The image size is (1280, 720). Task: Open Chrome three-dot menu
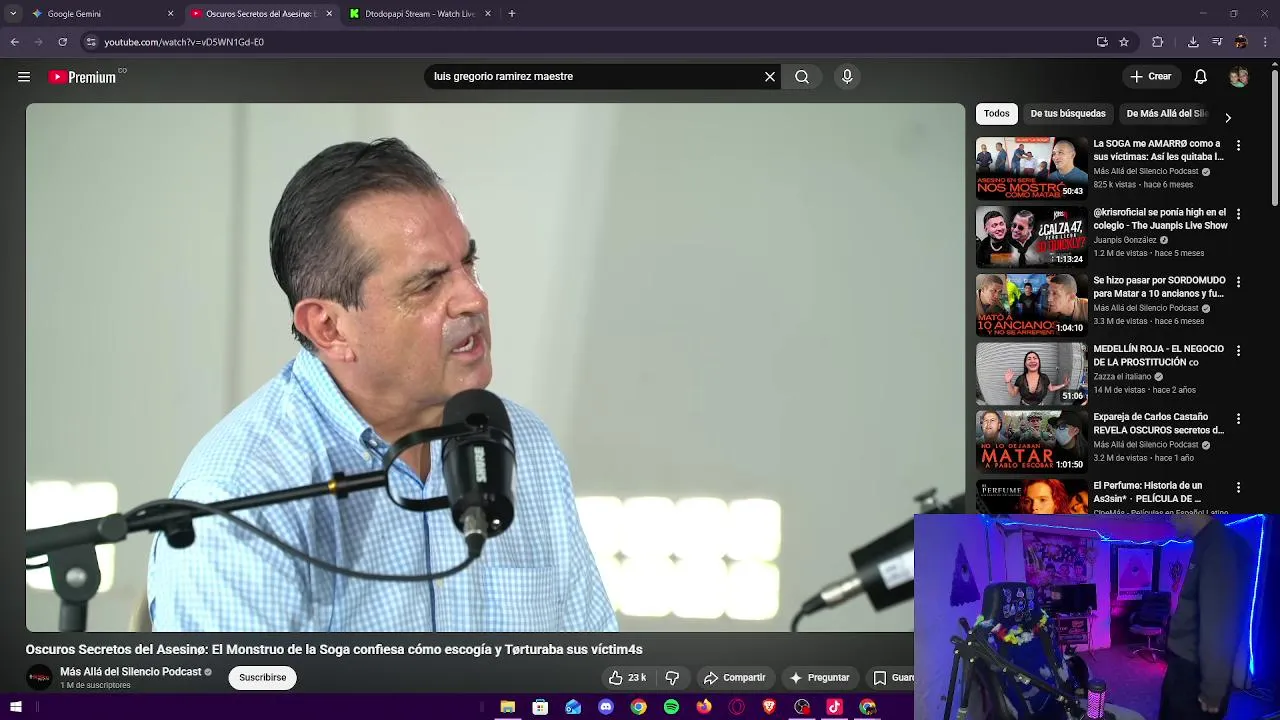[x=1266, y=42]
